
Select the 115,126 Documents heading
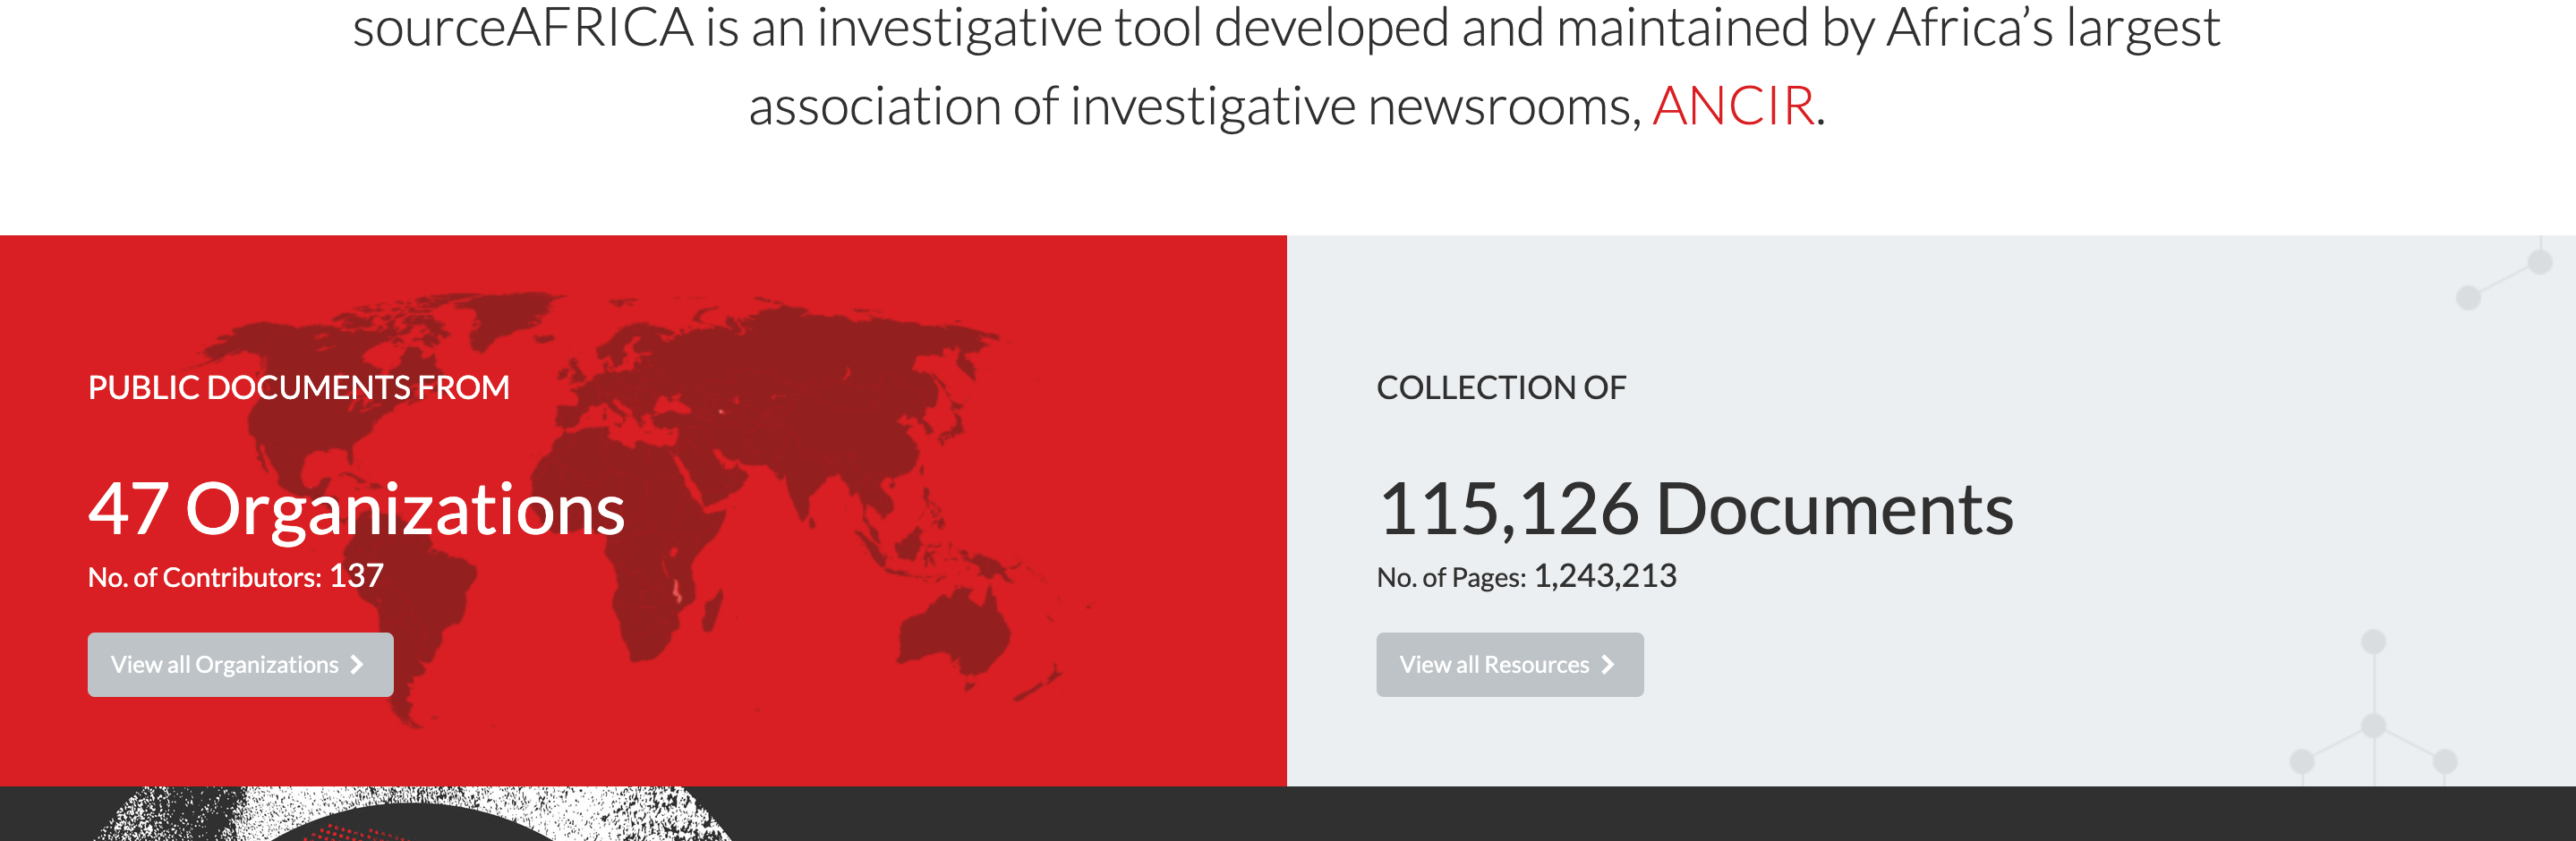(1694, 509)
